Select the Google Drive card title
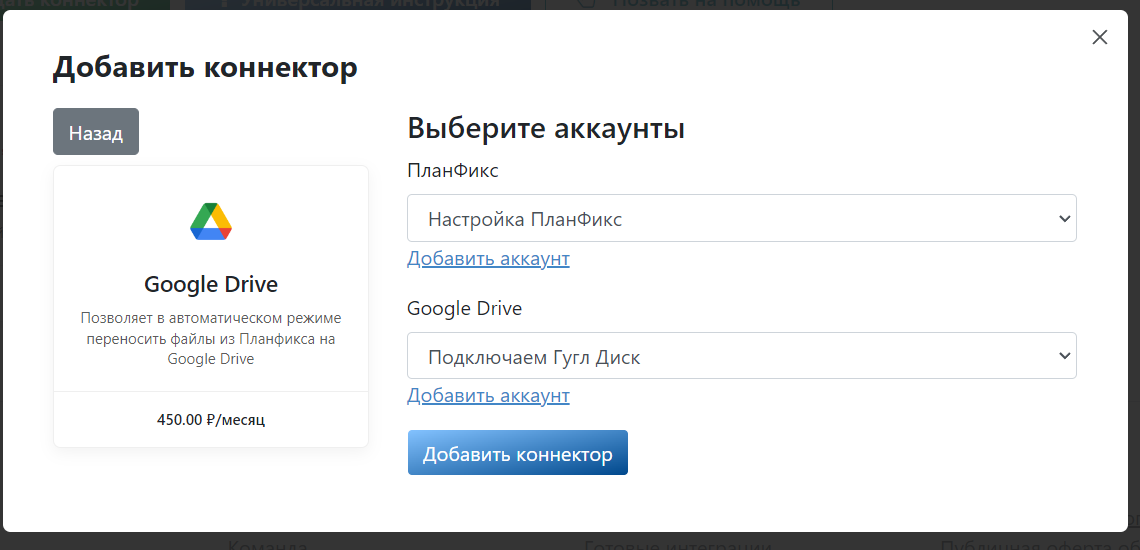 point(211,284)
